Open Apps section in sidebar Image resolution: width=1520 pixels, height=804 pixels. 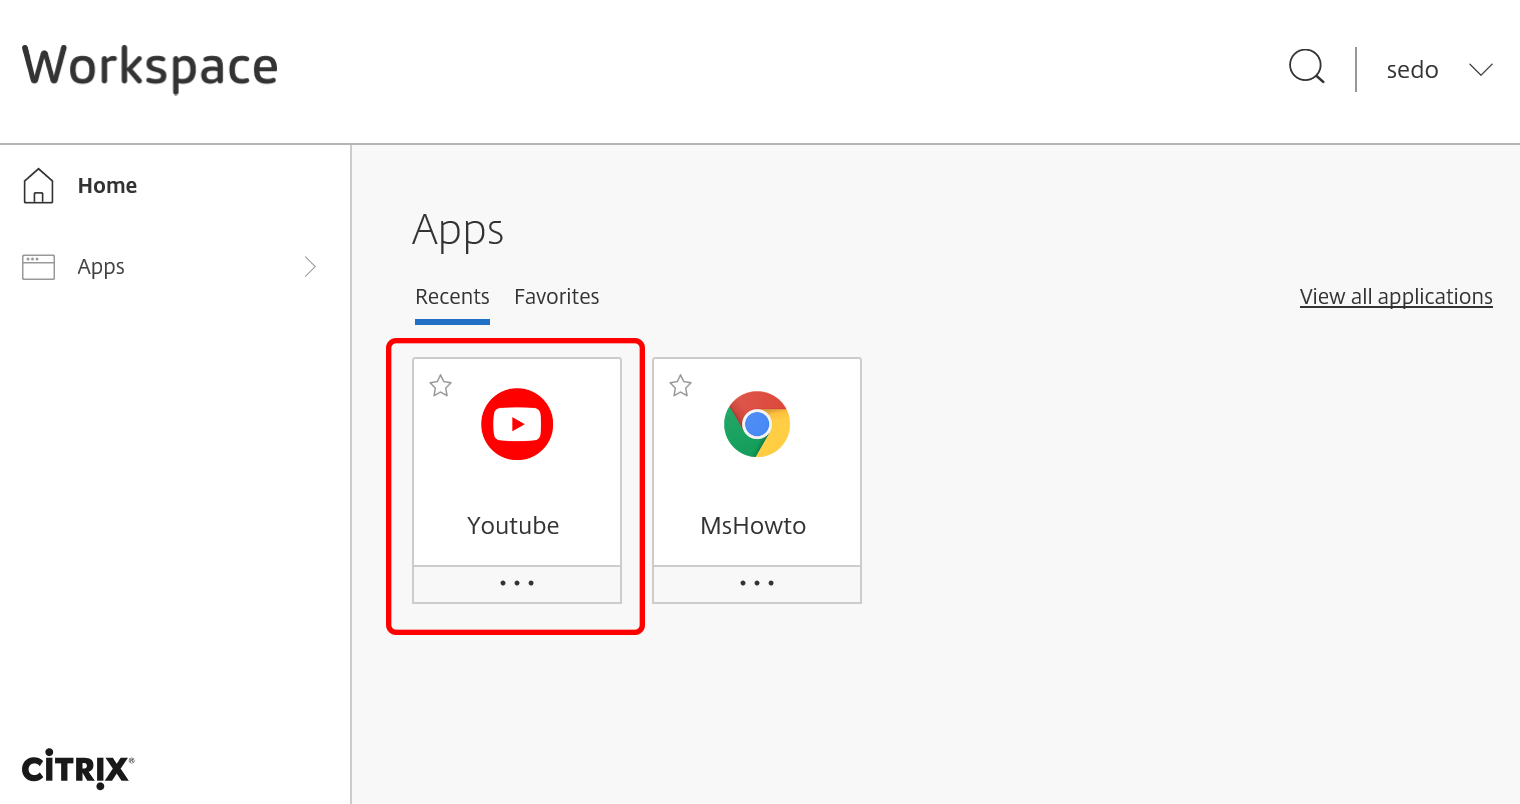[101, 267]
